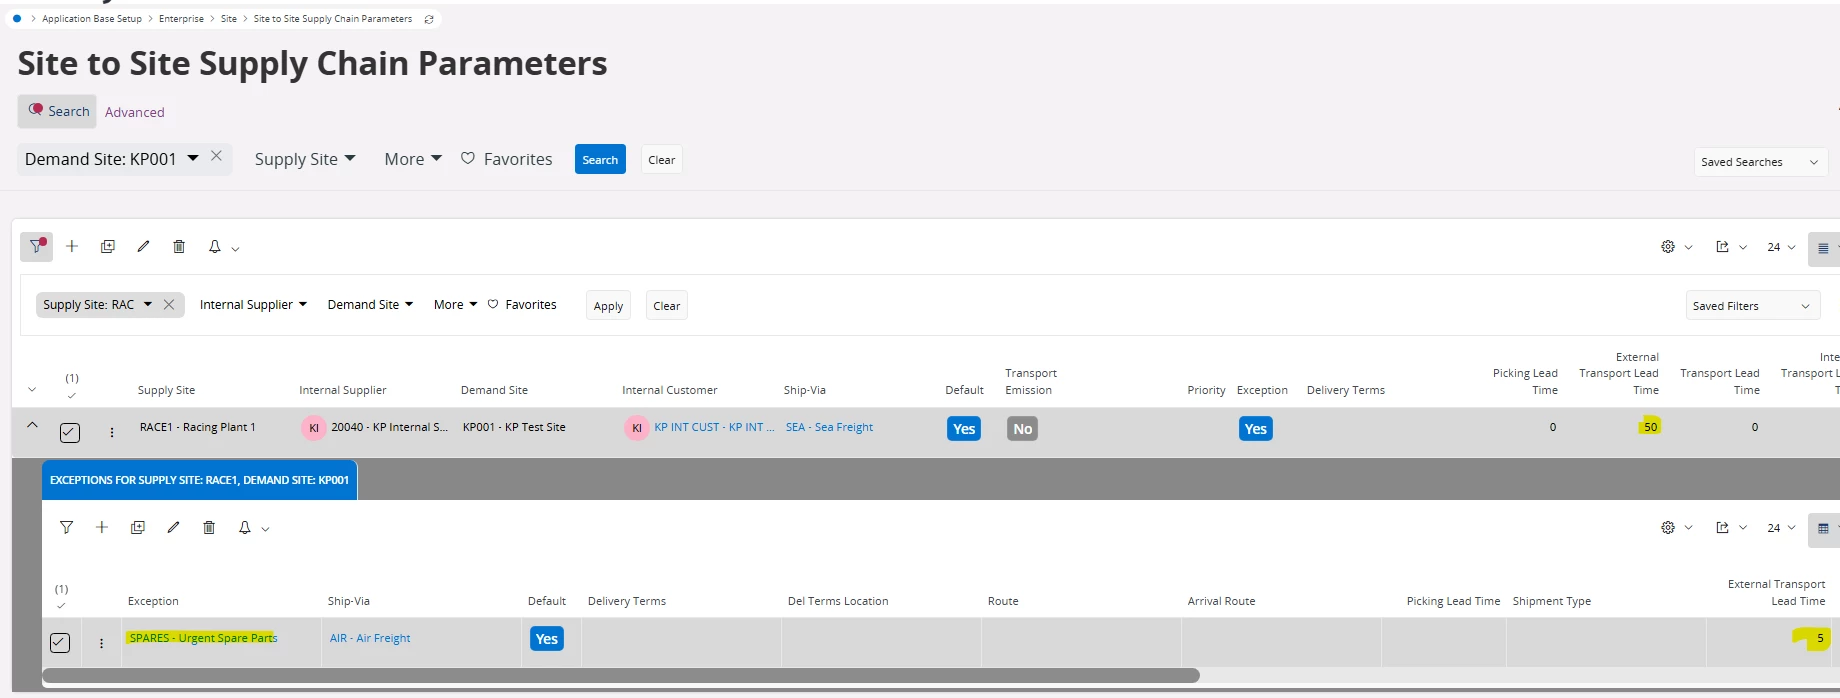Open exceptions page size 24 dropdown
This screenshot has height=698, width=1840.
click(1781, 528)
